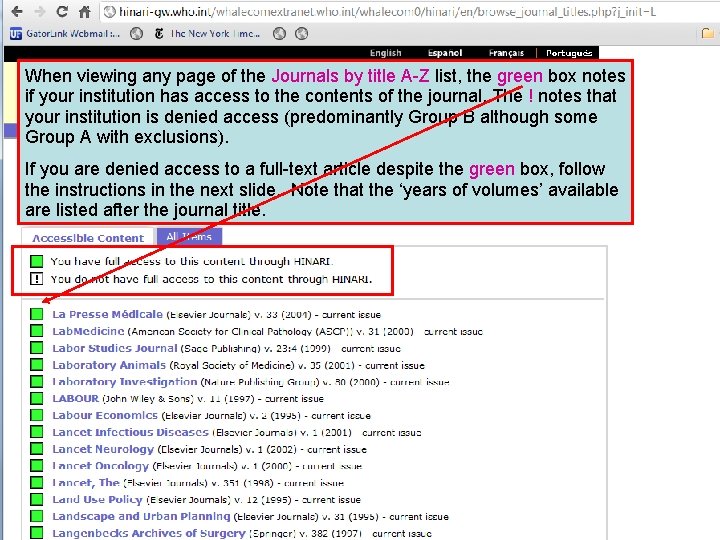Viewport: 720px width, 540px height.
Task: Click green box beside Langenbecks Archives of Surgery
Action: 36,533
